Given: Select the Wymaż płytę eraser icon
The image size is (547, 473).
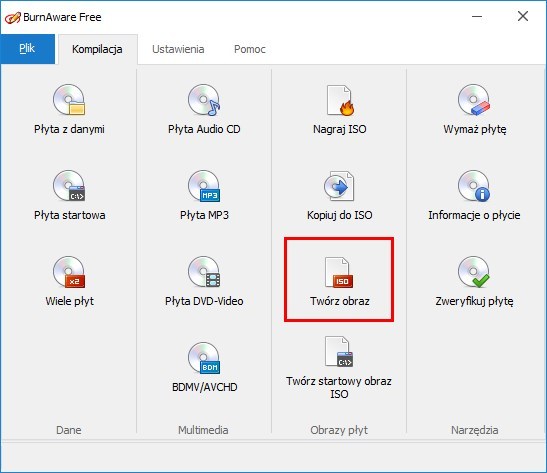Looking at the screenshot, I should click(x=474, y=100).
